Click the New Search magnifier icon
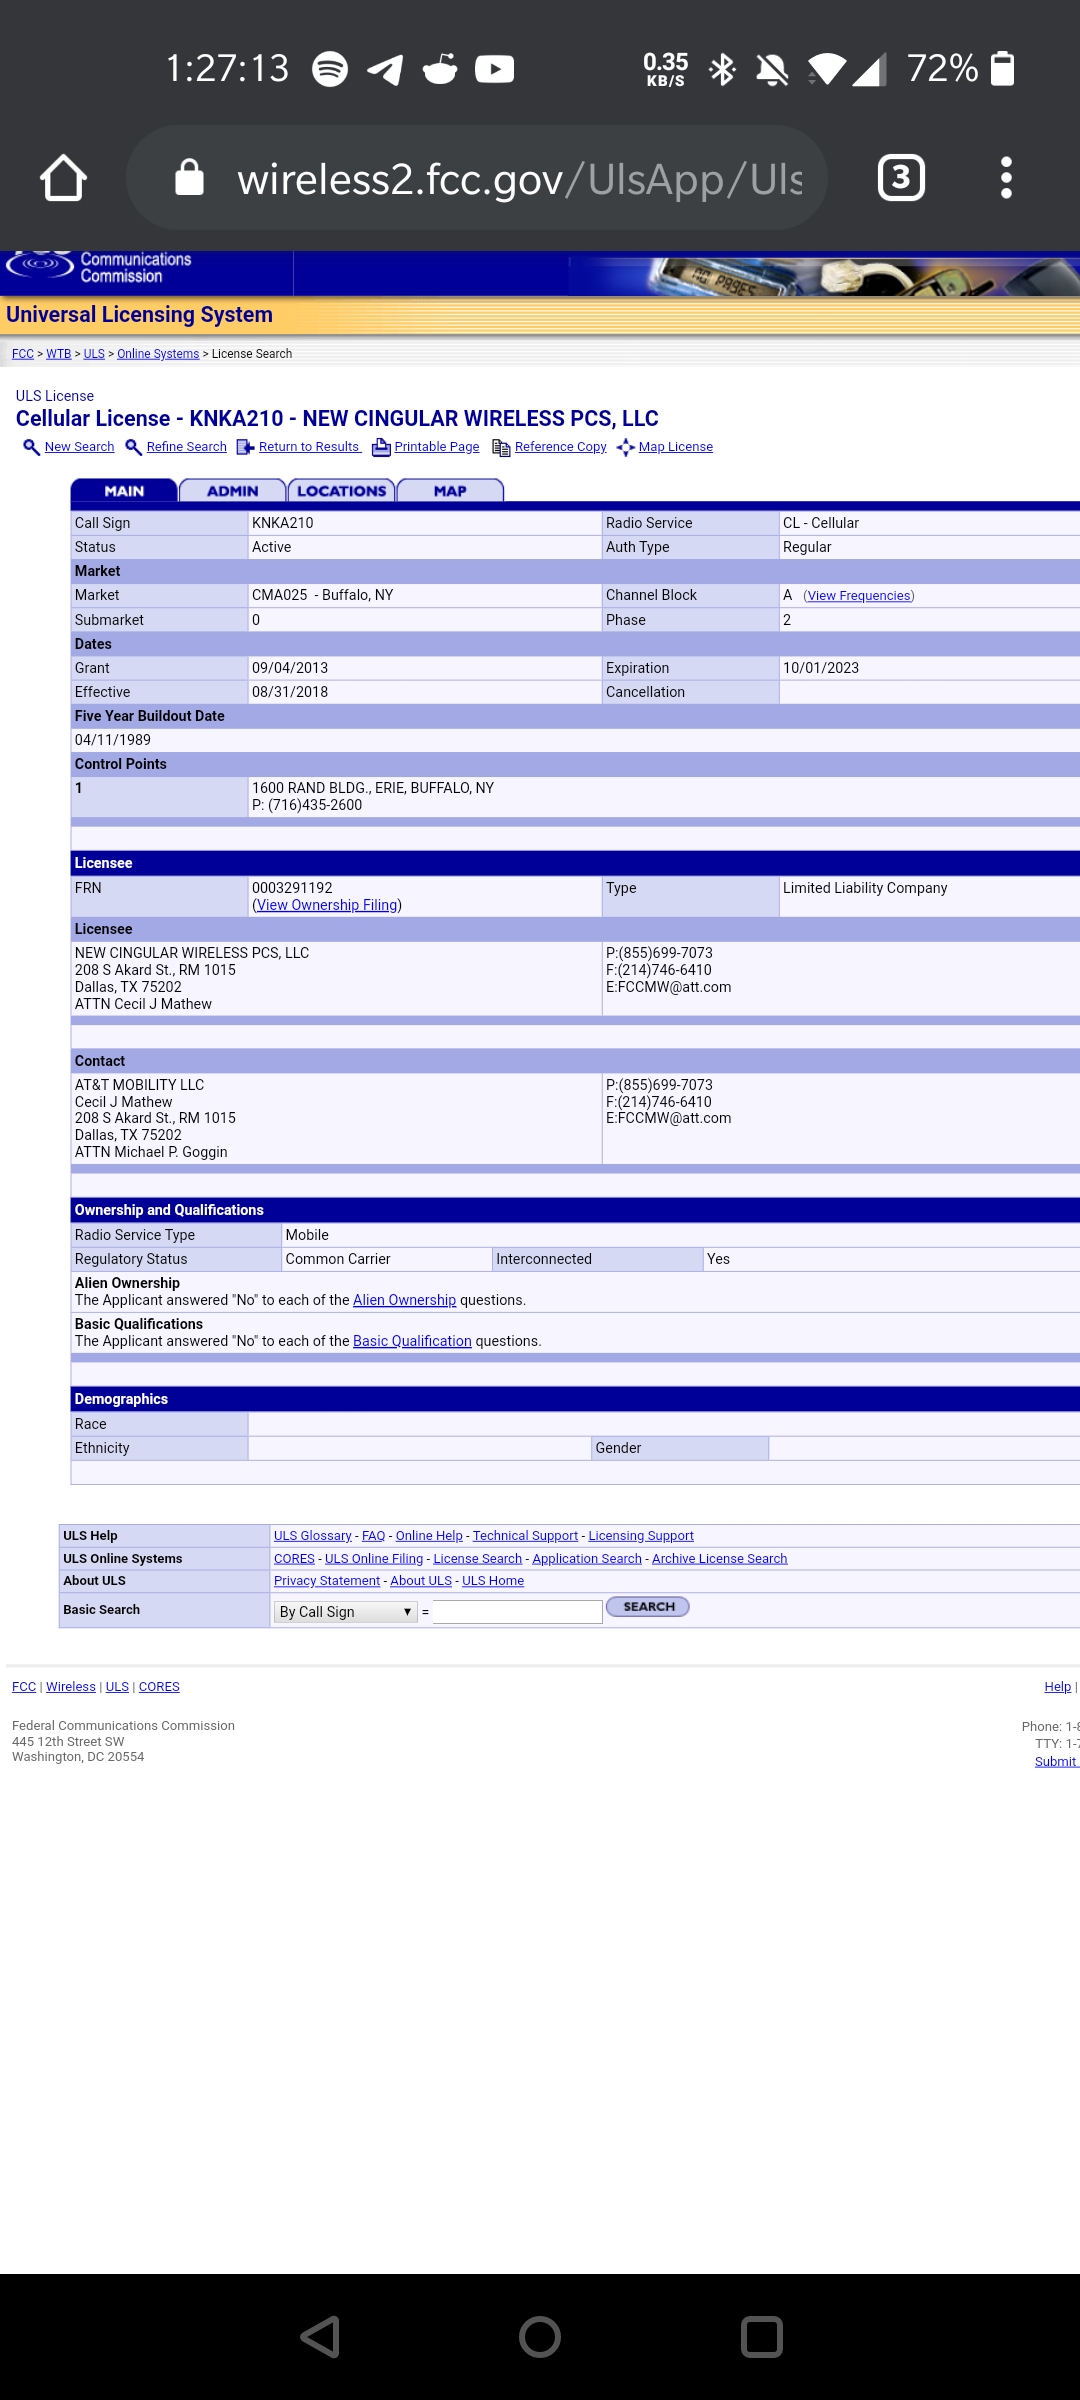This screenshot has width=1080, height=2400. (31, 447)
